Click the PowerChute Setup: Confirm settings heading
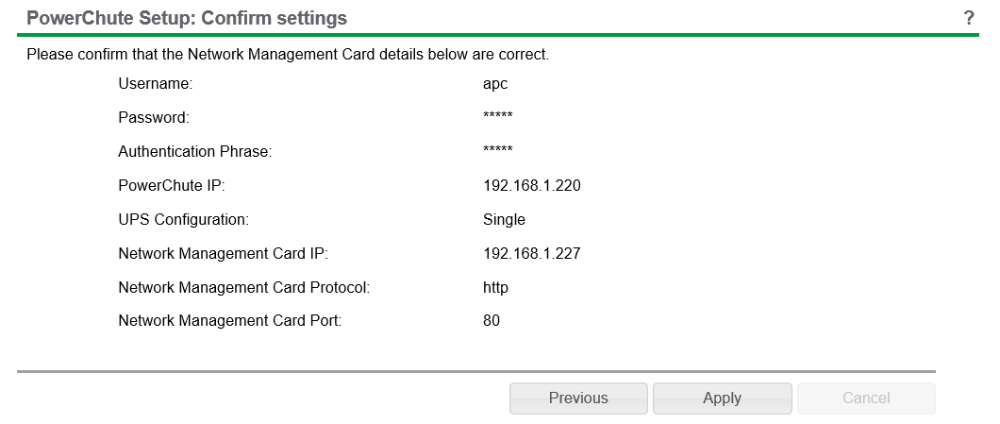1000x424 pixels. coord(187,18)
